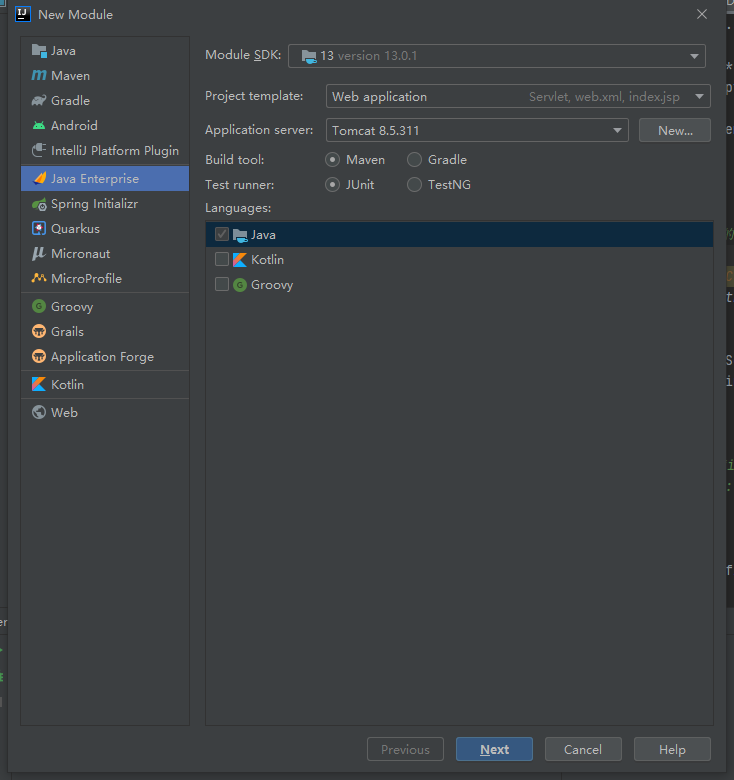
Task: Click the Kotlin row text in Languages list
Action: click(x=268, y=260)
